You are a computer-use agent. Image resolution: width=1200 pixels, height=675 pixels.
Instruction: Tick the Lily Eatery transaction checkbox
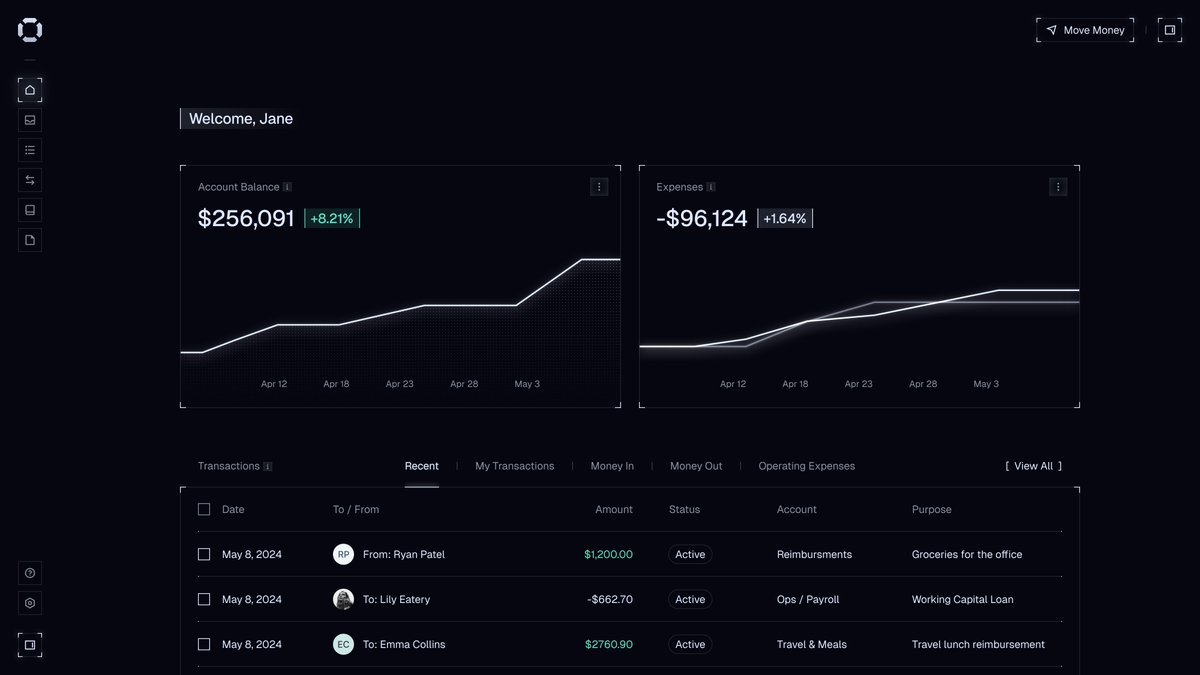[204, 599]
